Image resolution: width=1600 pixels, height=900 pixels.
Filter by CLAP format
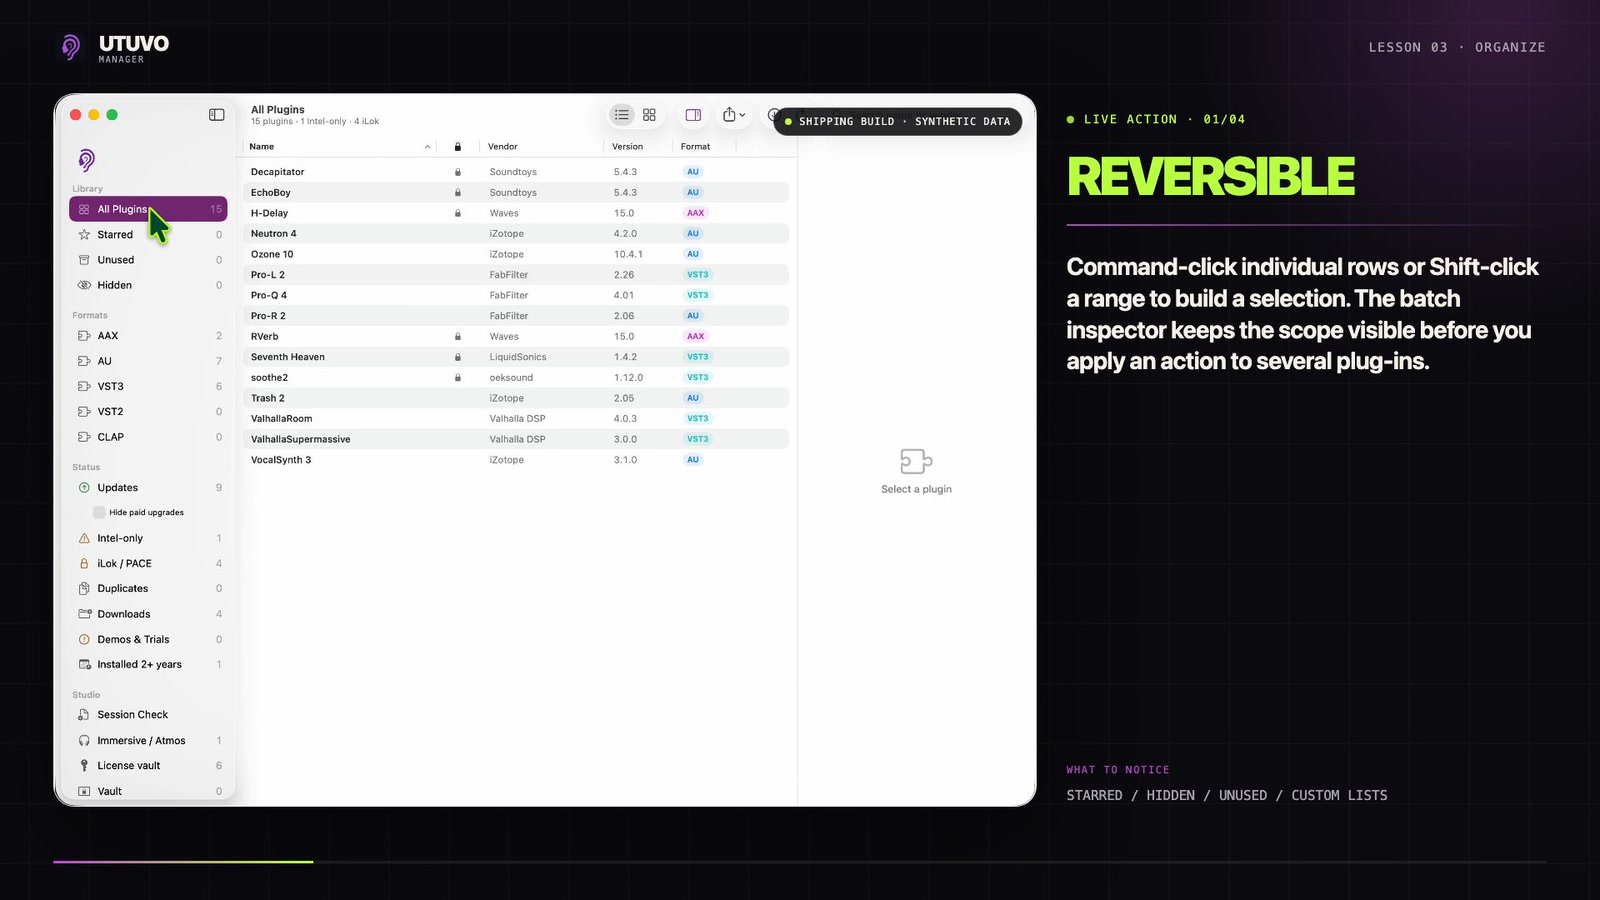point(148,437)
